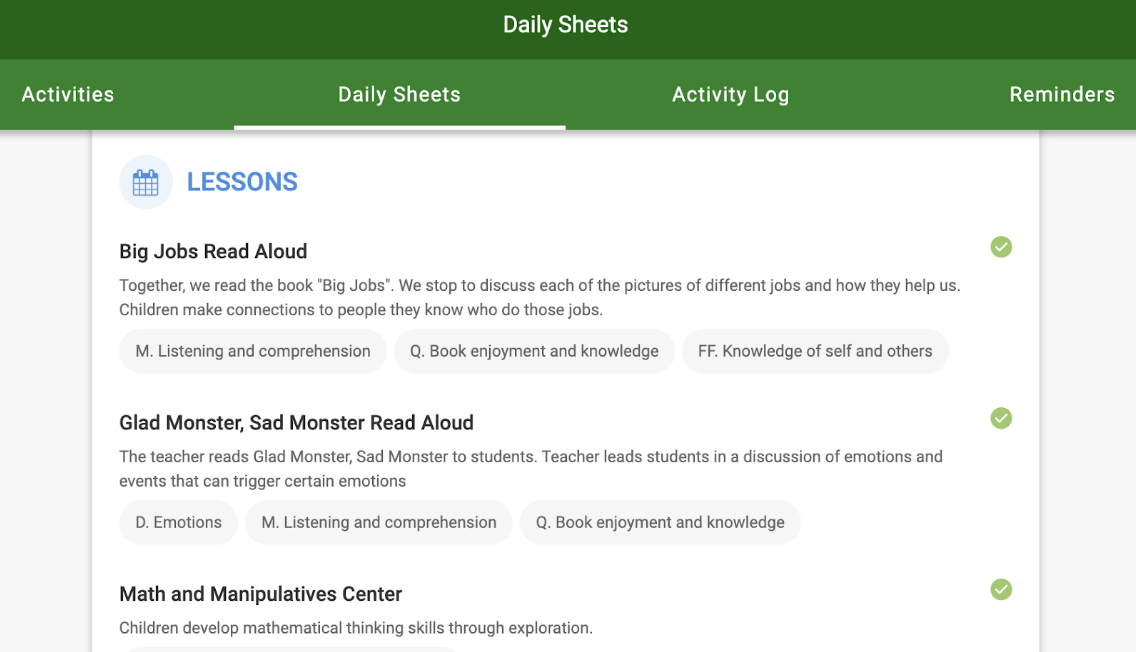
Task: Click the Daily Sheets page title header
Action: click(x=565, y=25)
